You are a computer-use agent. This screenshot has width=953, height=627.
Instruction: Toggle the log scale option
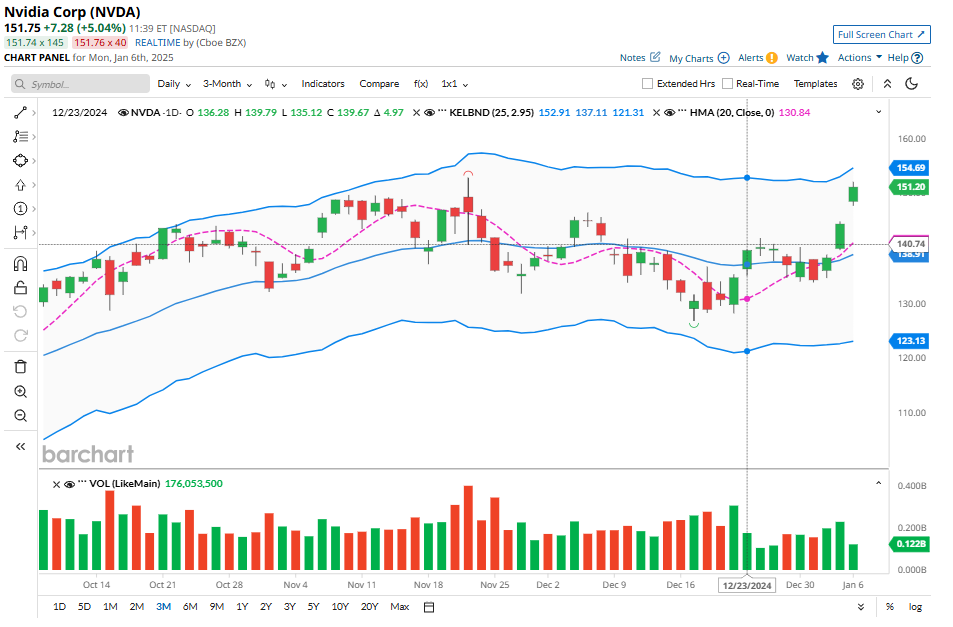point(914,606)
